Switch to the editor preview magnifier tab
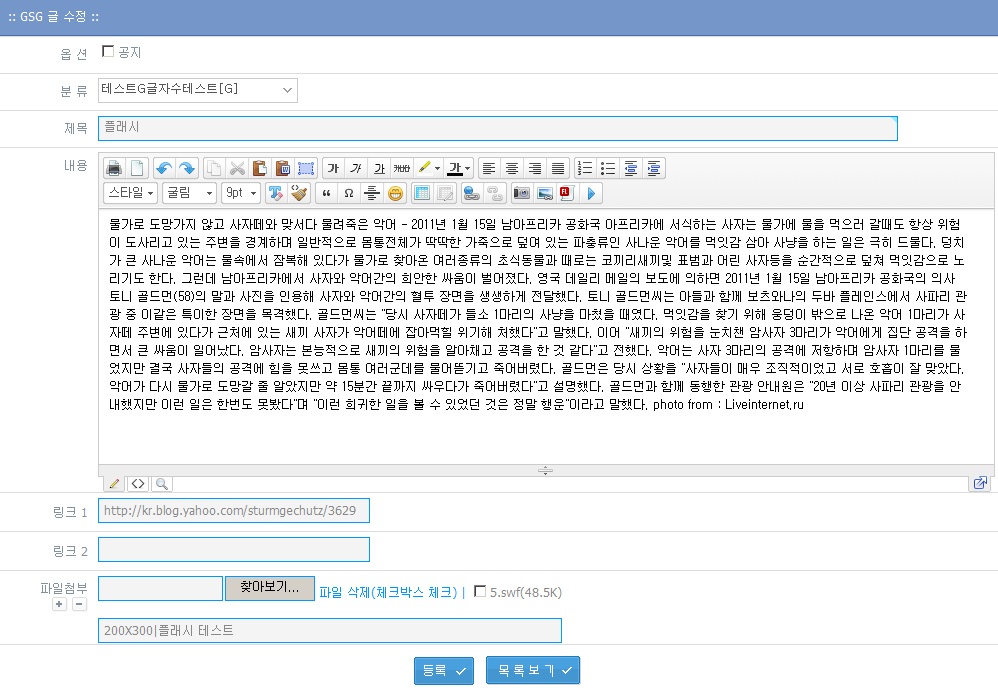998x691 pixels. tap(160, 484)
